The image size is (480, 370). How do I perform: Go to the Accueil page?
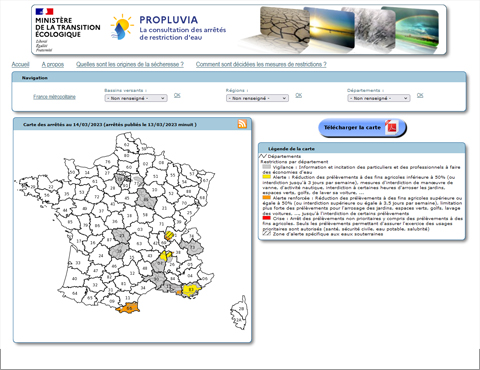click(20, 64)
